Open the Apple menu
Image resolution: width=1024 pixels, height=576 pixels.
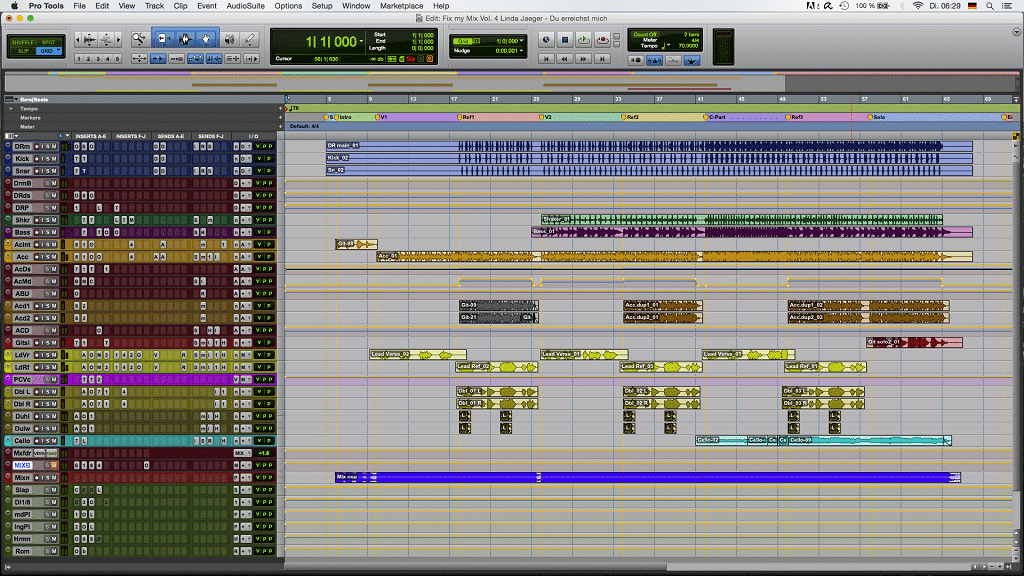click(14, 6)
